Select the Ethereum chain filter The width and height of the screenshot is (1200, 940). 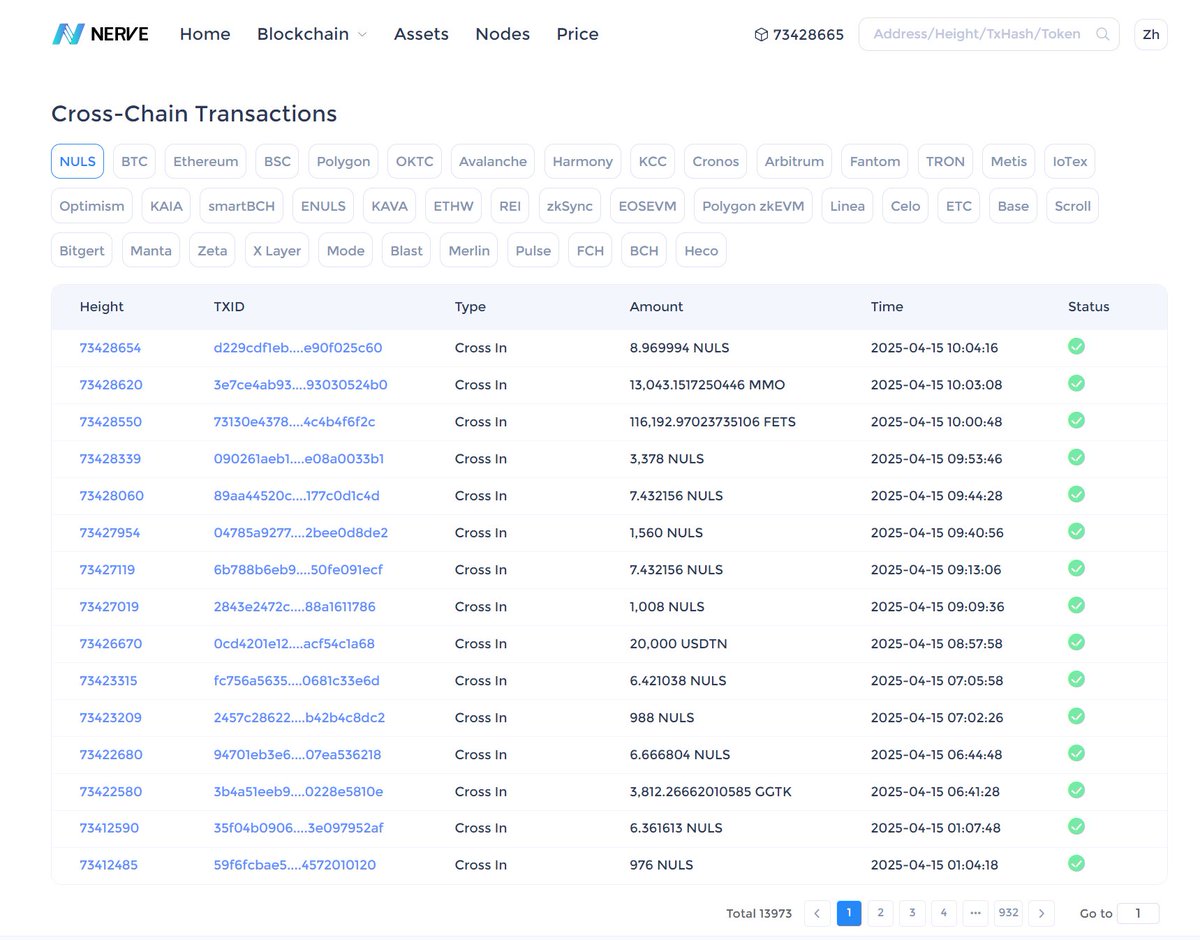(x=205, y=161)
